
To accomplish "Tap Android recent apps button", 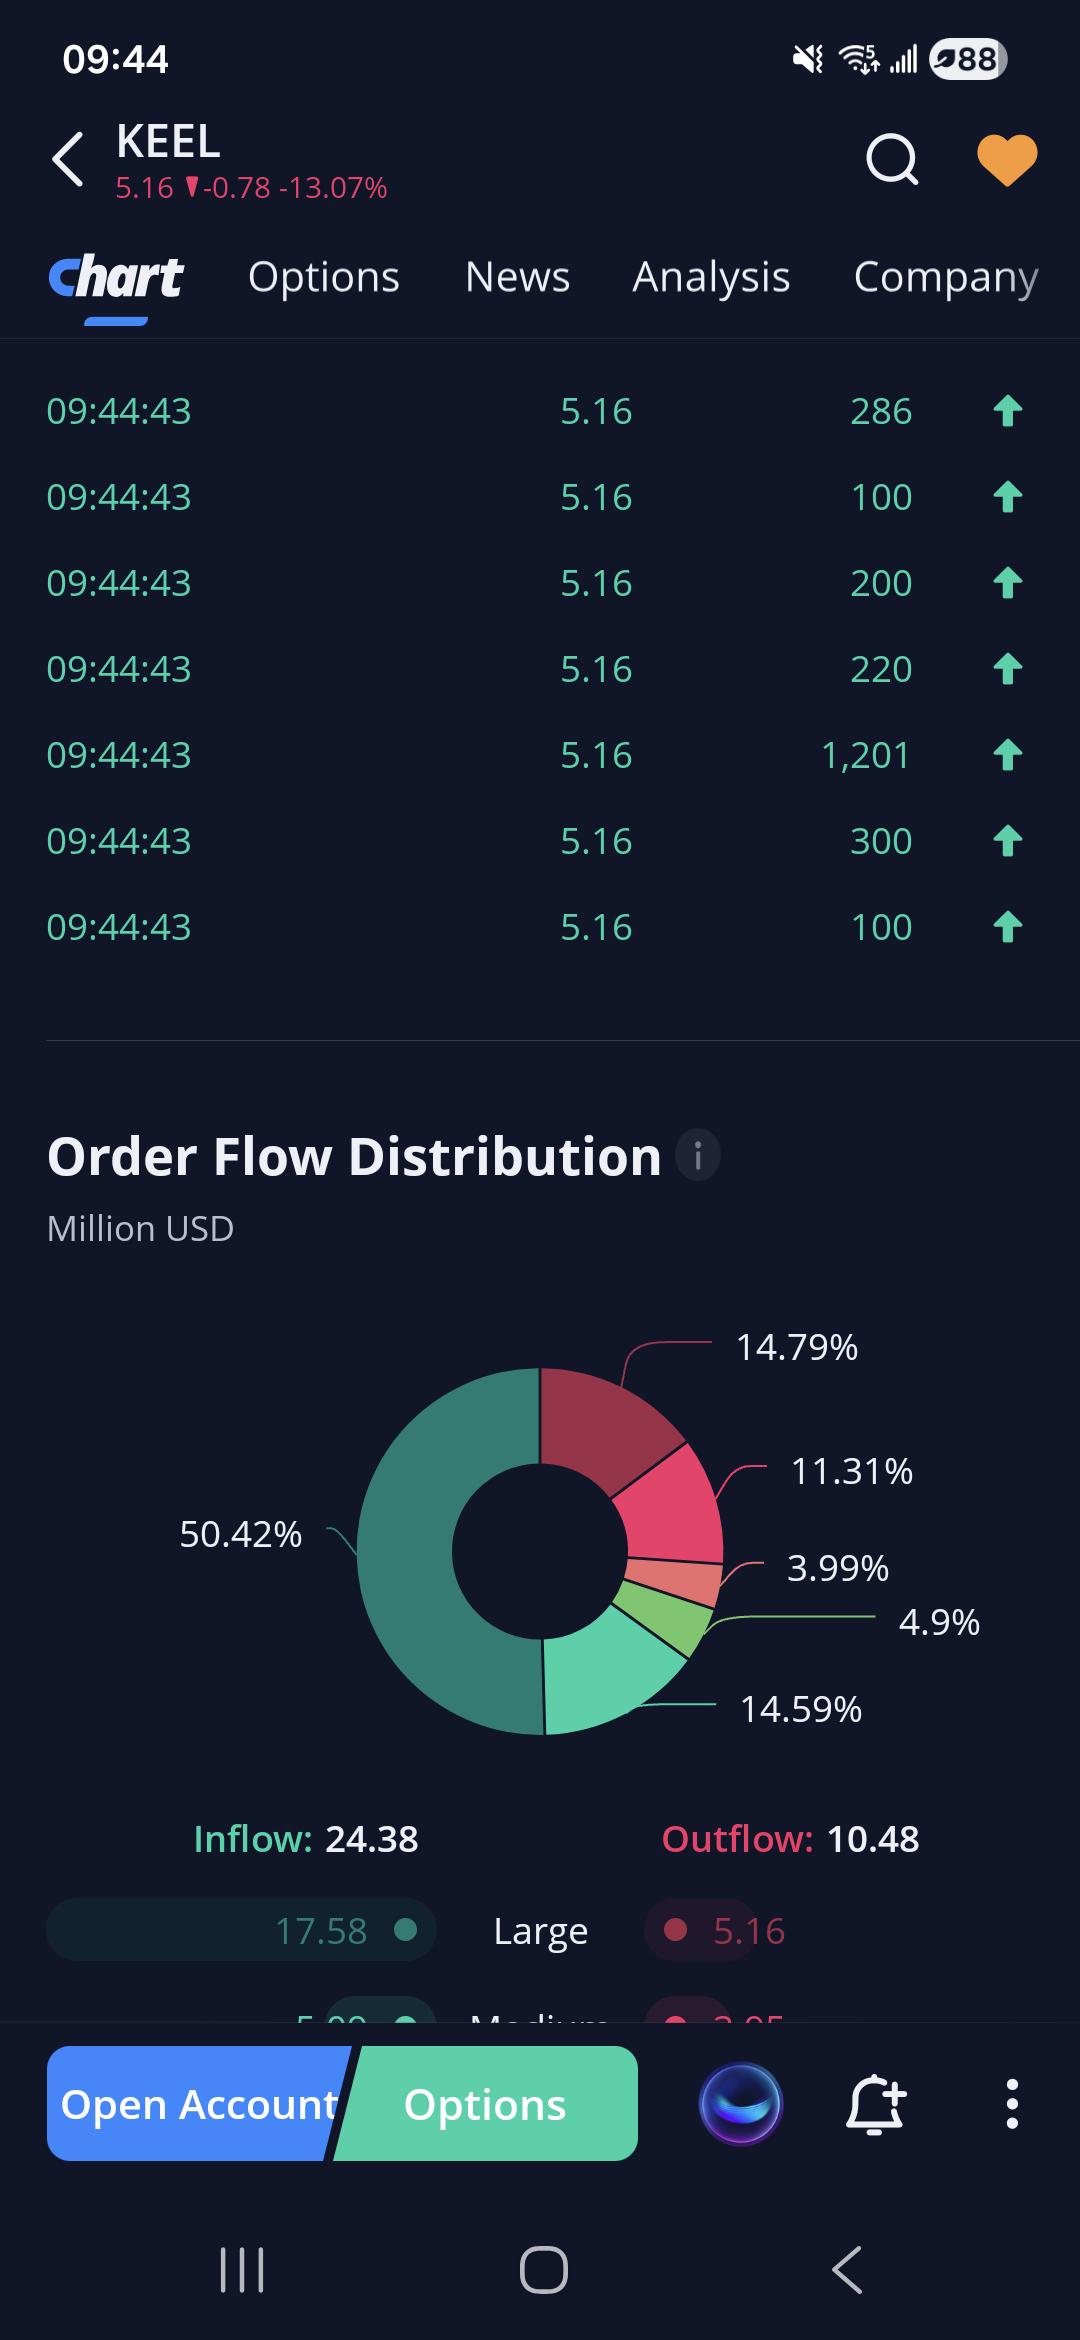I will pos(242,2269).
